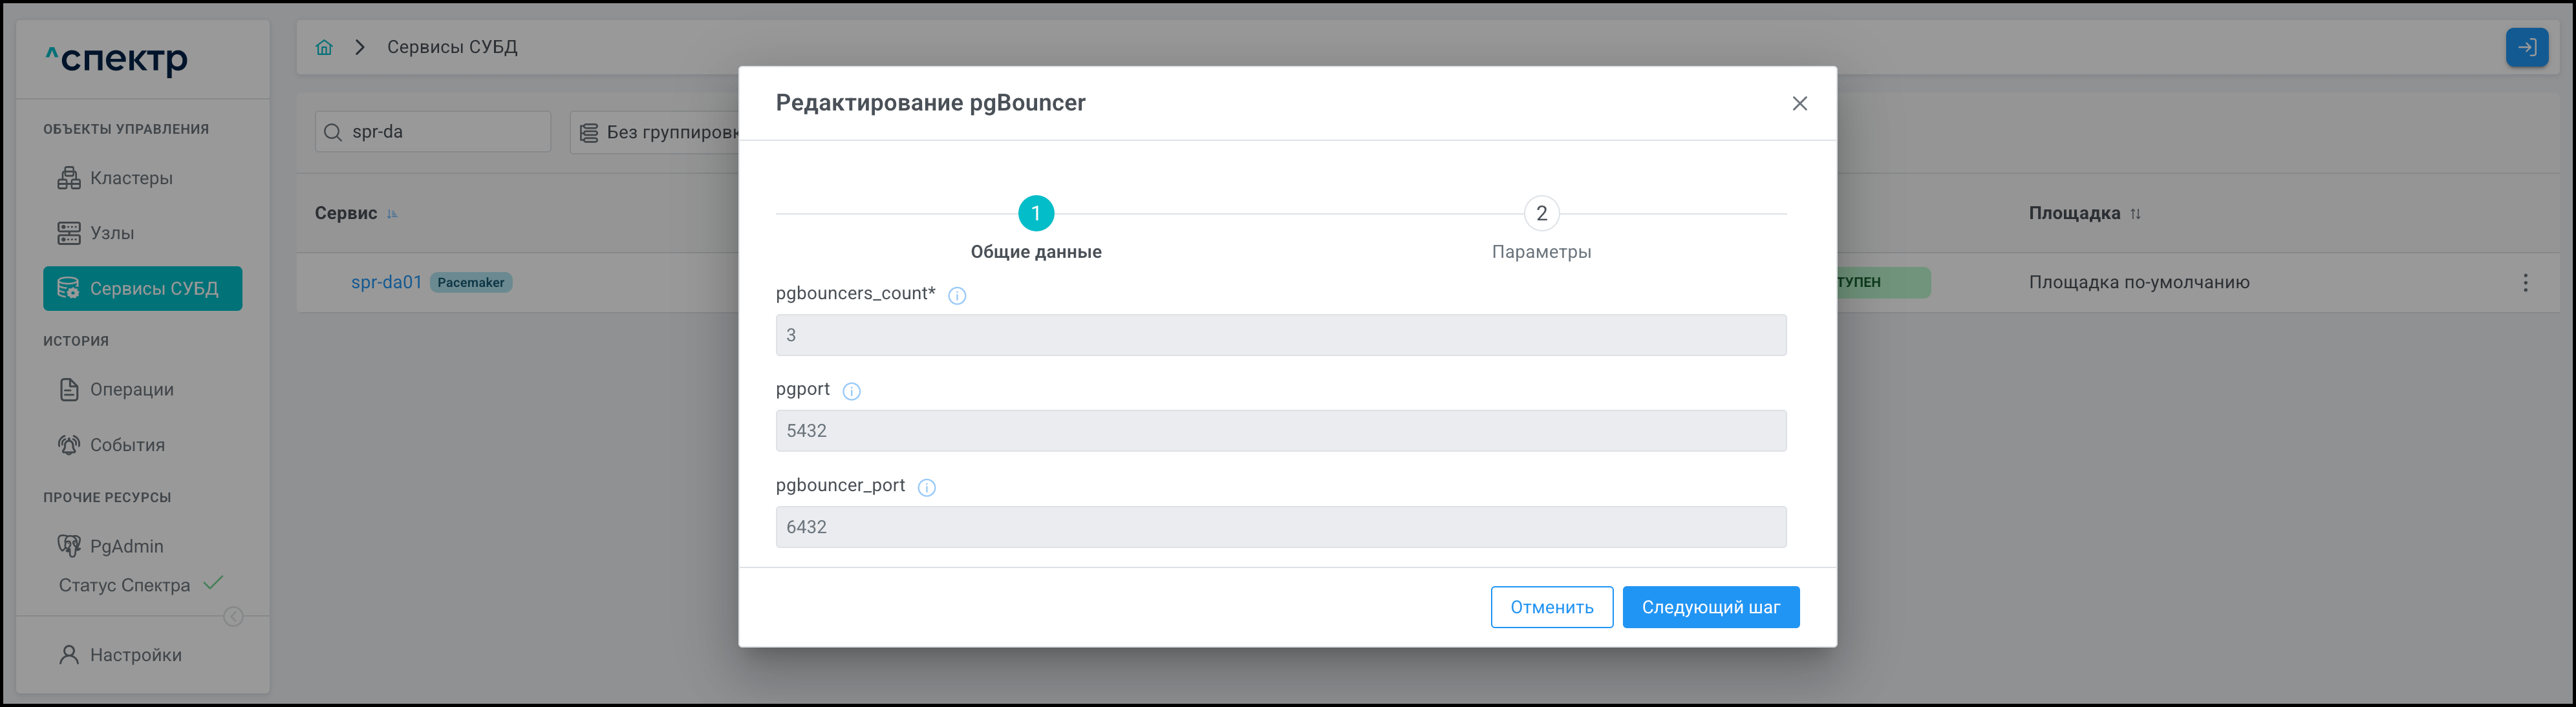Click Отменить button
2576x707 pixels.
point(1551,607)
